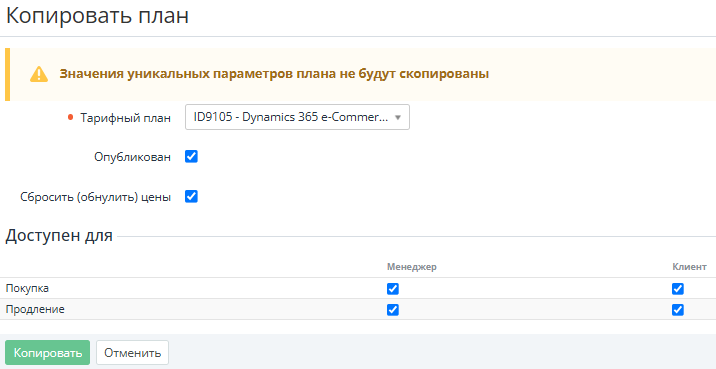Click the green Копировать button
This screenshot has height=369, width=716.
(47, 353)
